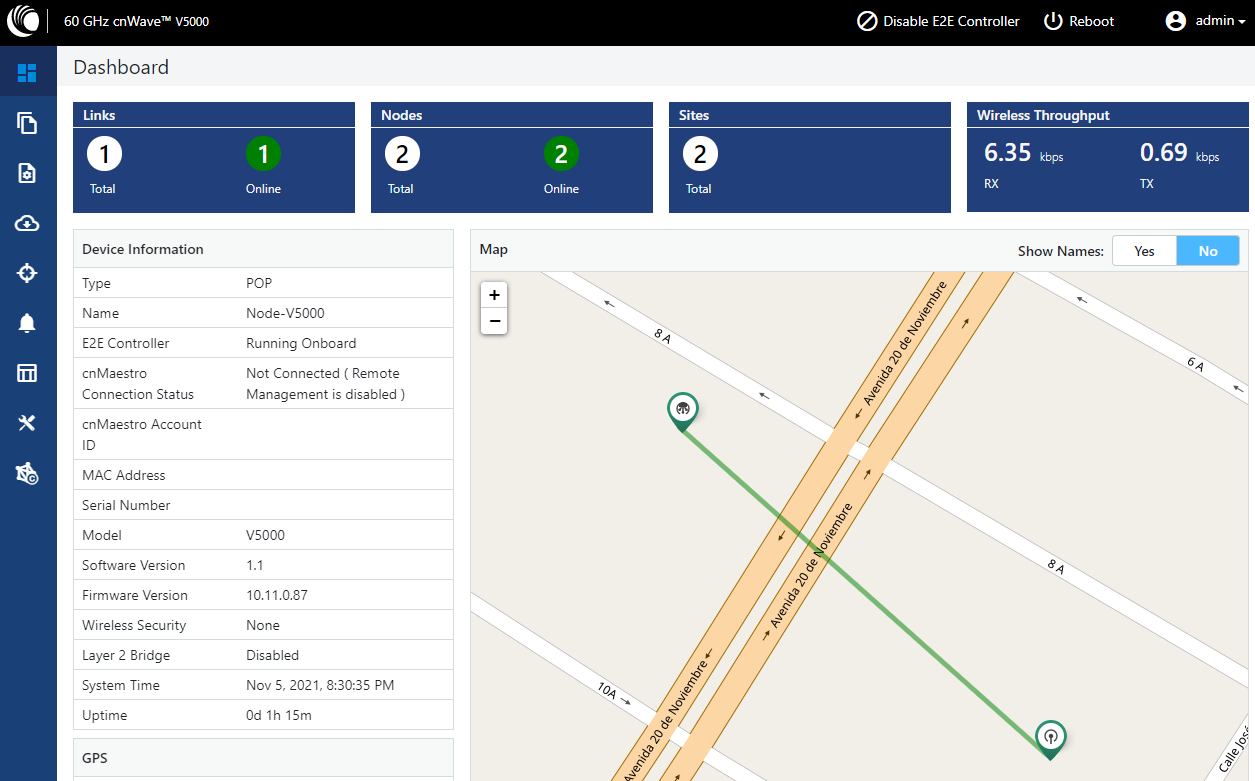Set Show Names to Yes
1255x781 pixels.
point(1144,251)
